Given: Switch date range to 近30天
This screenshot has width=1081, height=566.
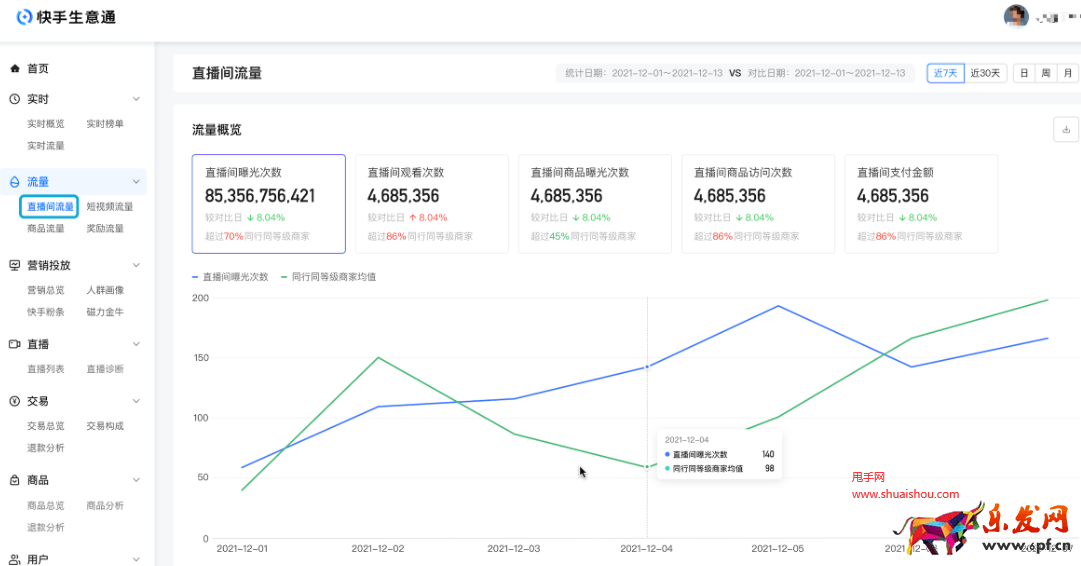Looking at the screenshot, I should (985, 73).
